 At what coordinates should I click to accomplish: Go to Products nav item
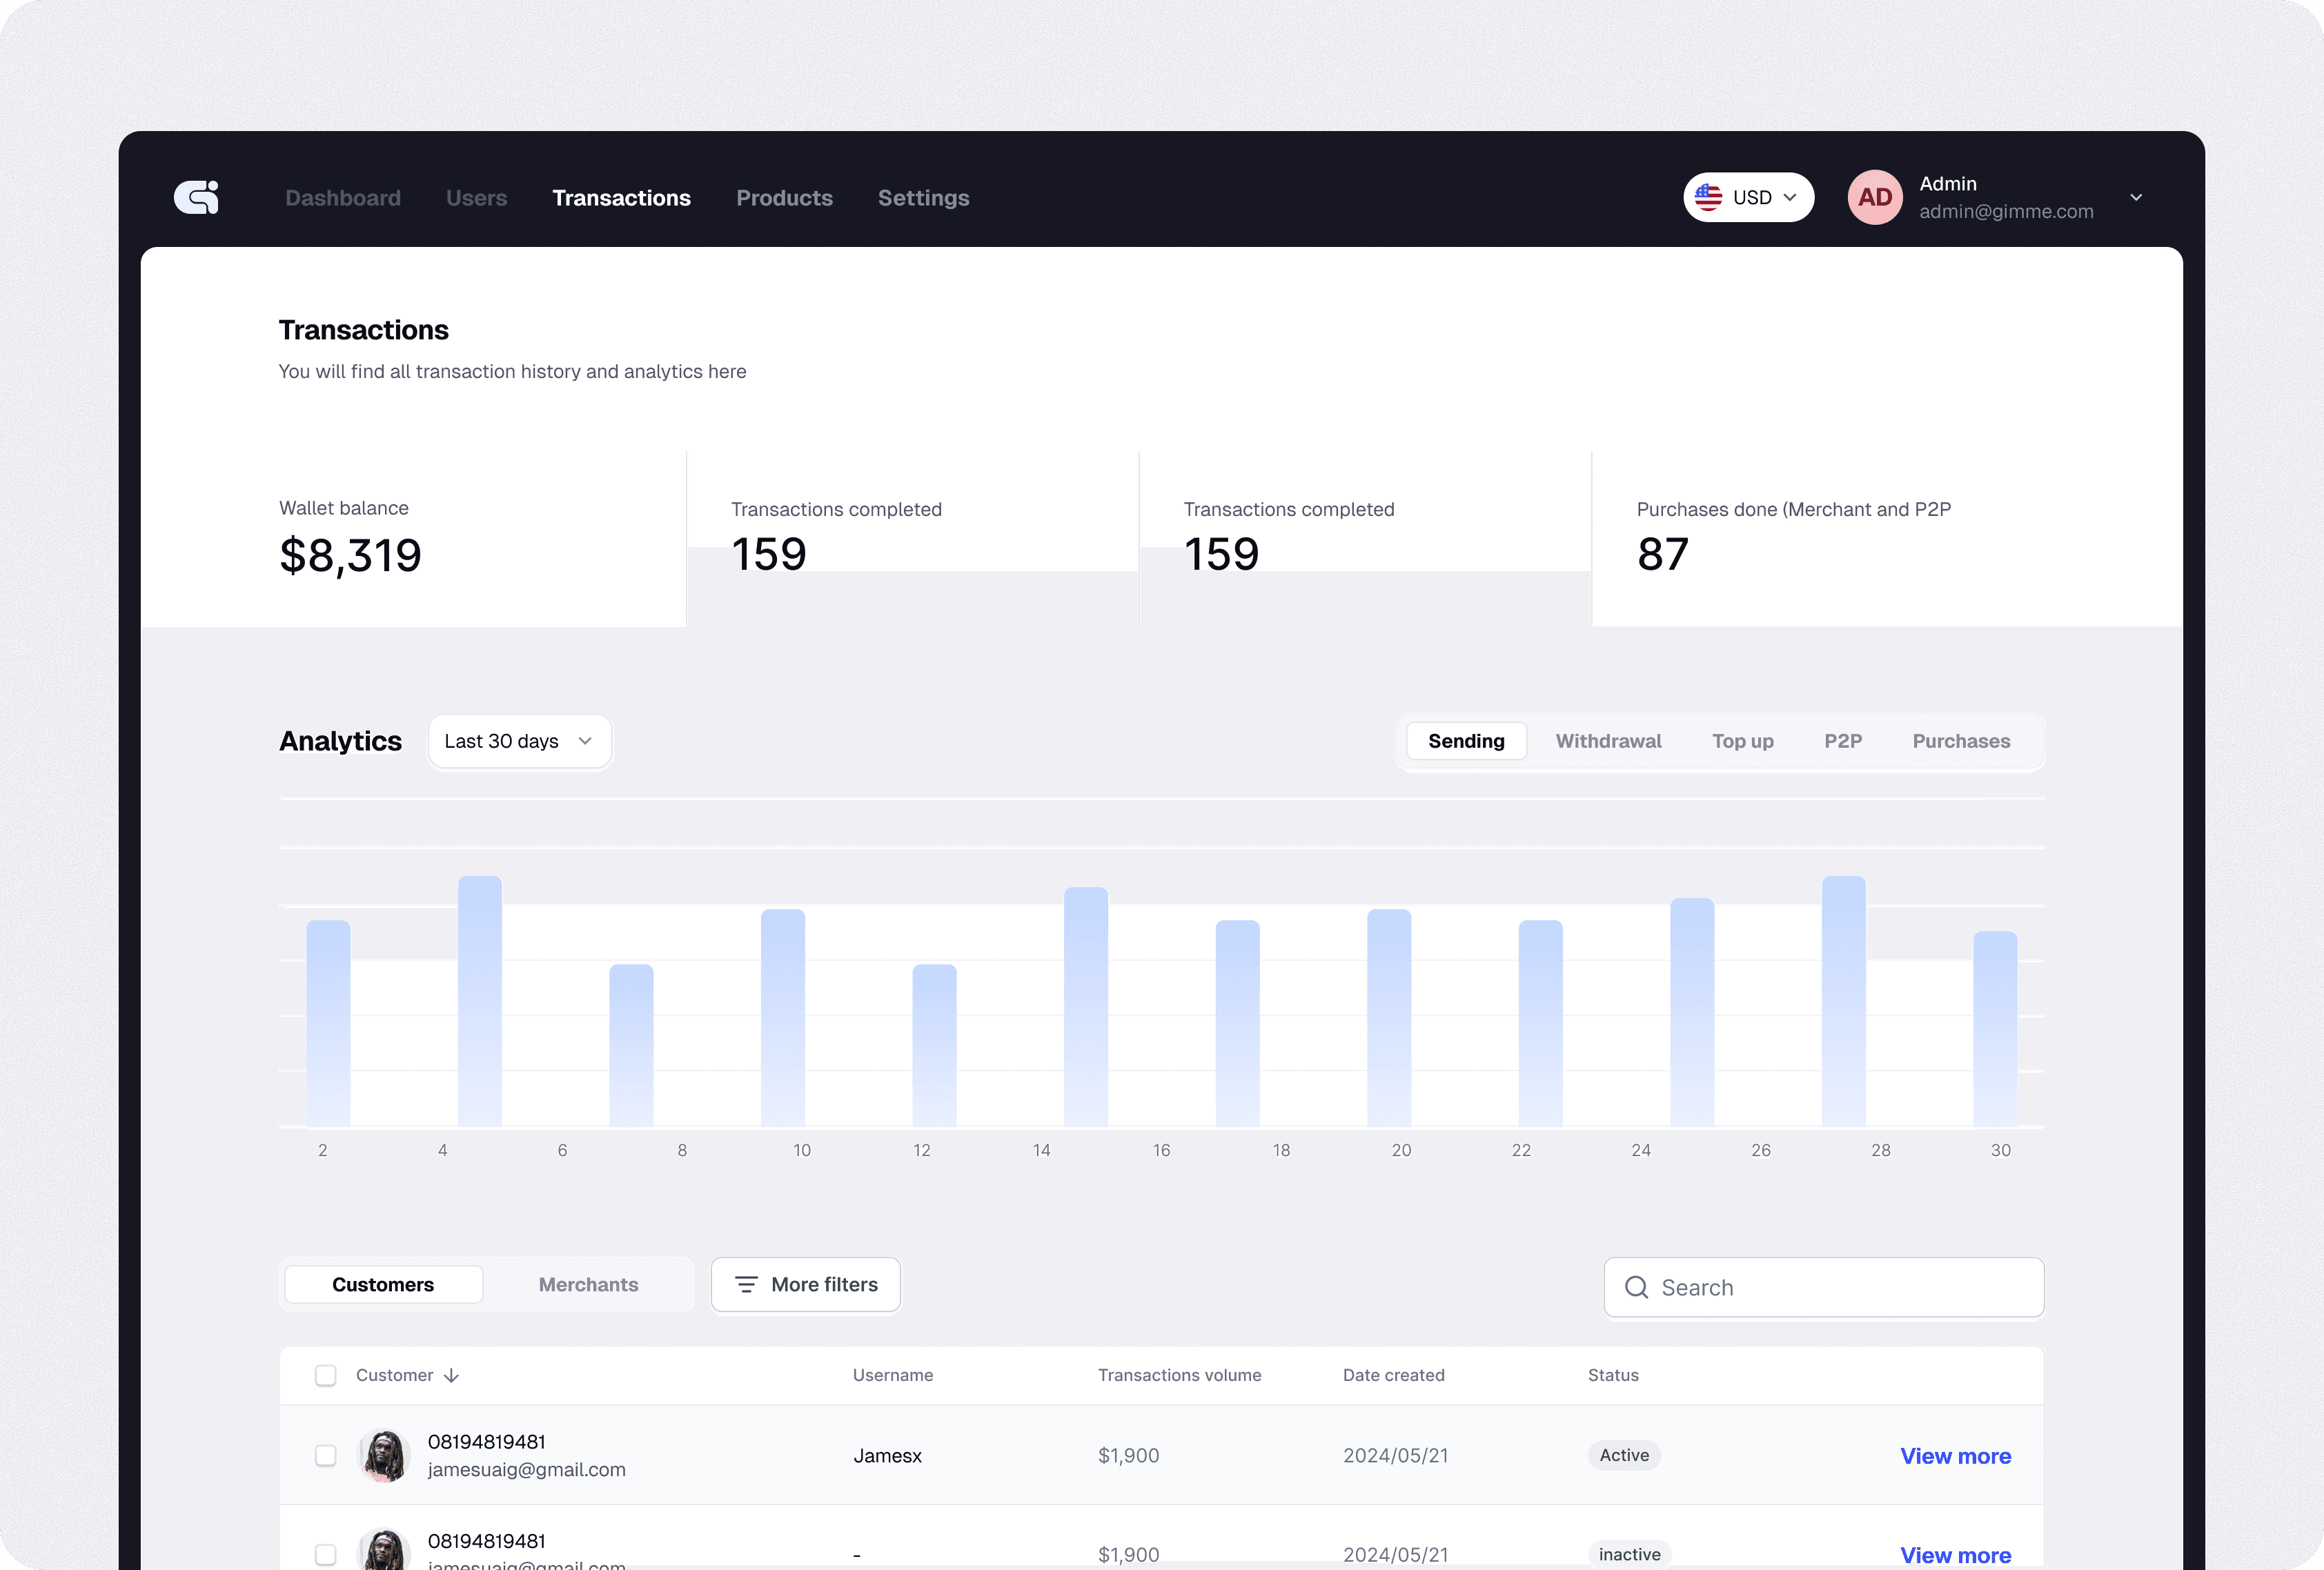[784, 198]
